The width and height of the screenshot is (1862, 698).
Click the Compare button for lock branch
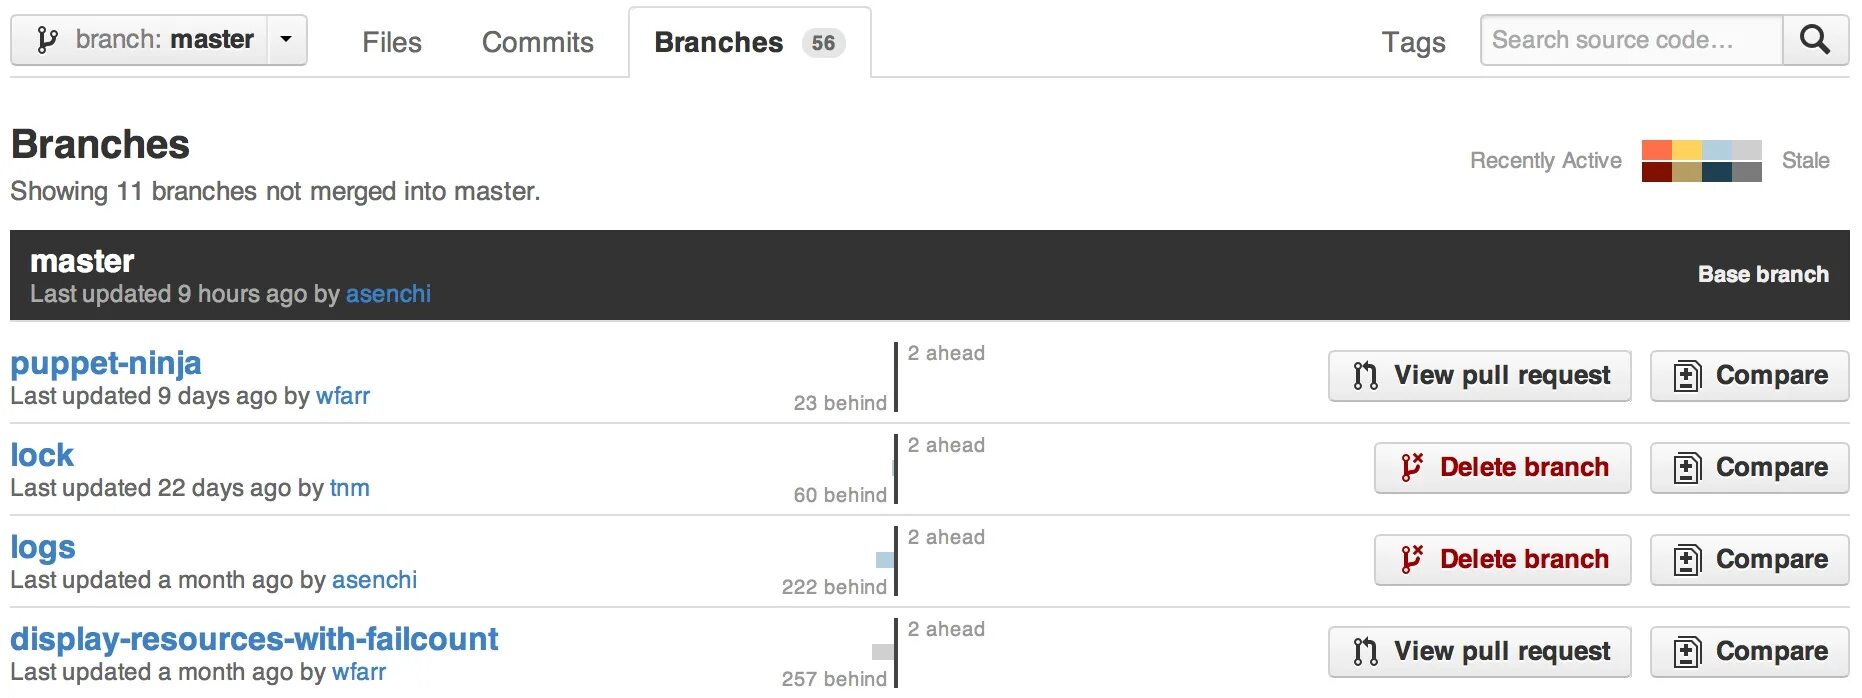[1750, 468]
